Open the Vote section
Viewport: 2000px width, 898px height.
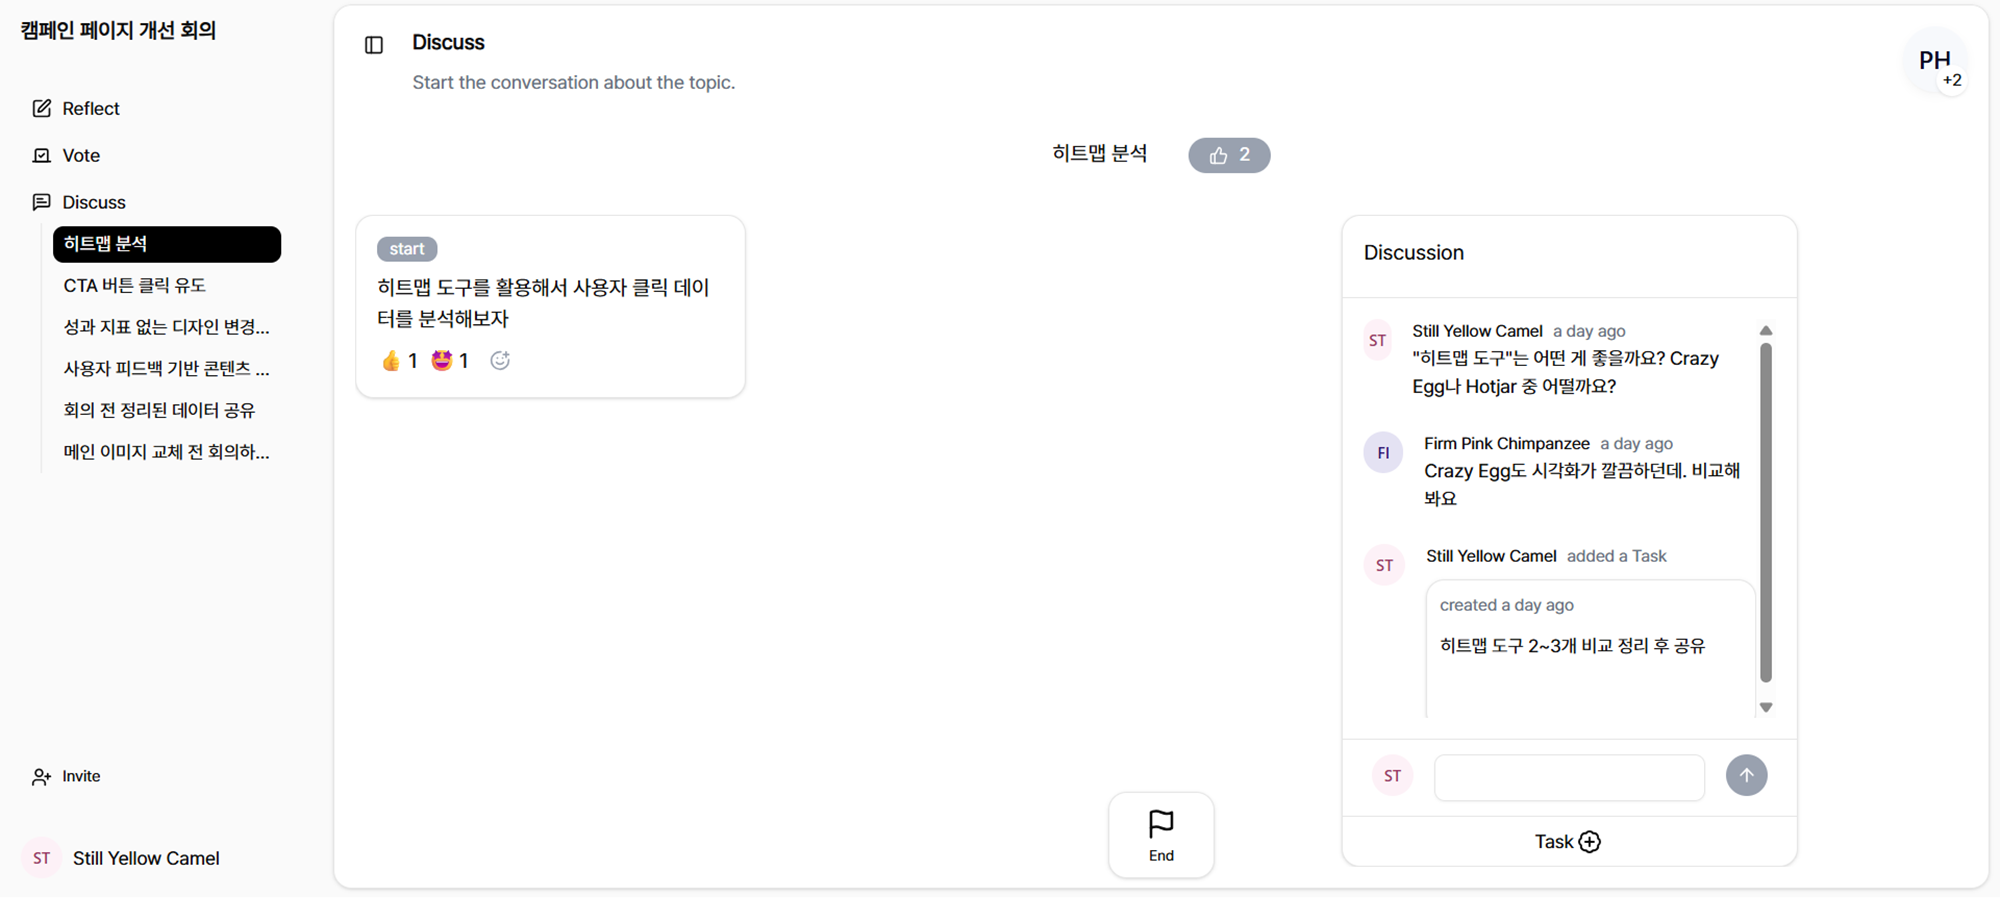click(x=81, y=156)
